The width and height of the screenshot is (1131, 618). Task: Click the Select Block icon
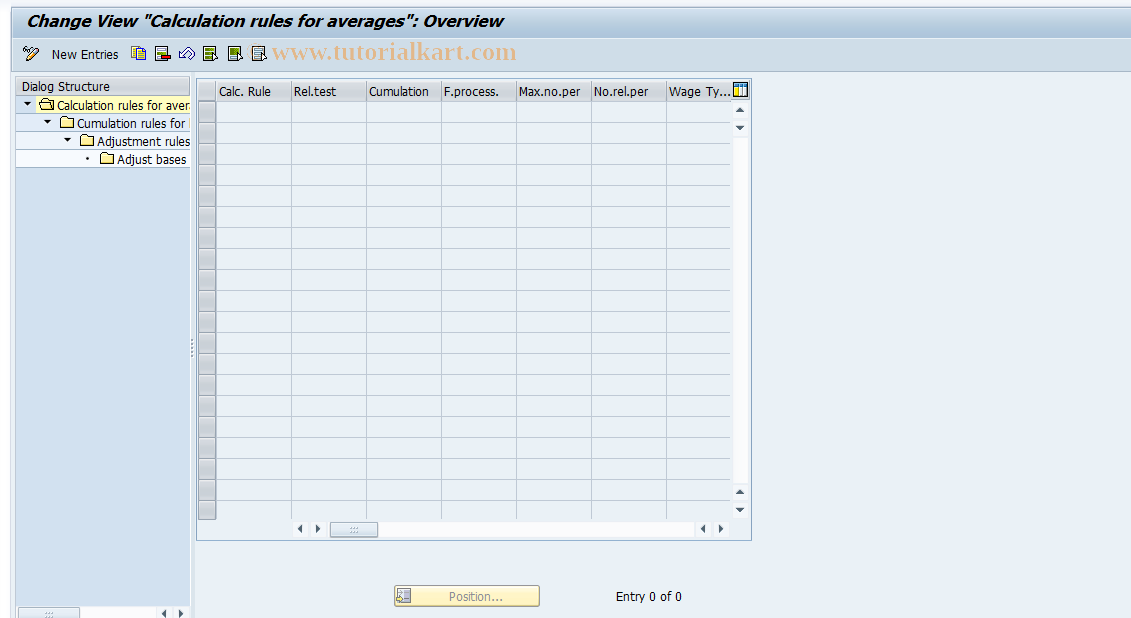[x=235, y=53]
